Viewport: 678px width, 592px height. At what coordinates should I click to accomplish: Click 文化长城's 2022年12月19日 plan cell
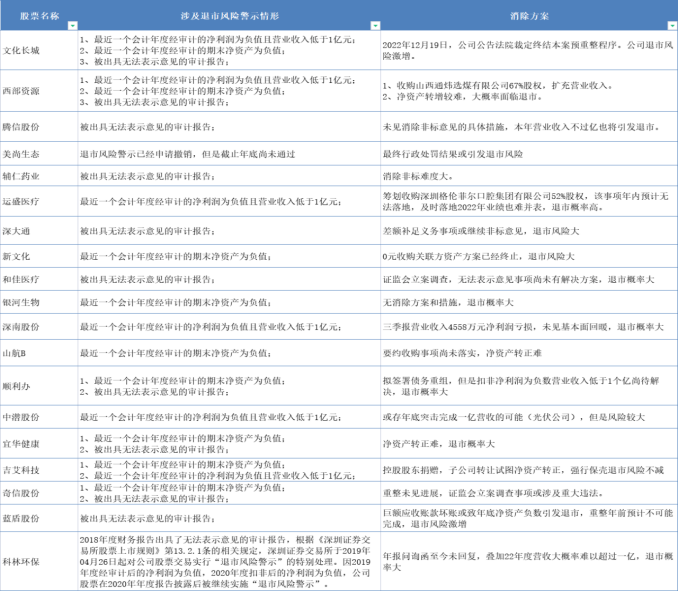(x=529, y=50)
